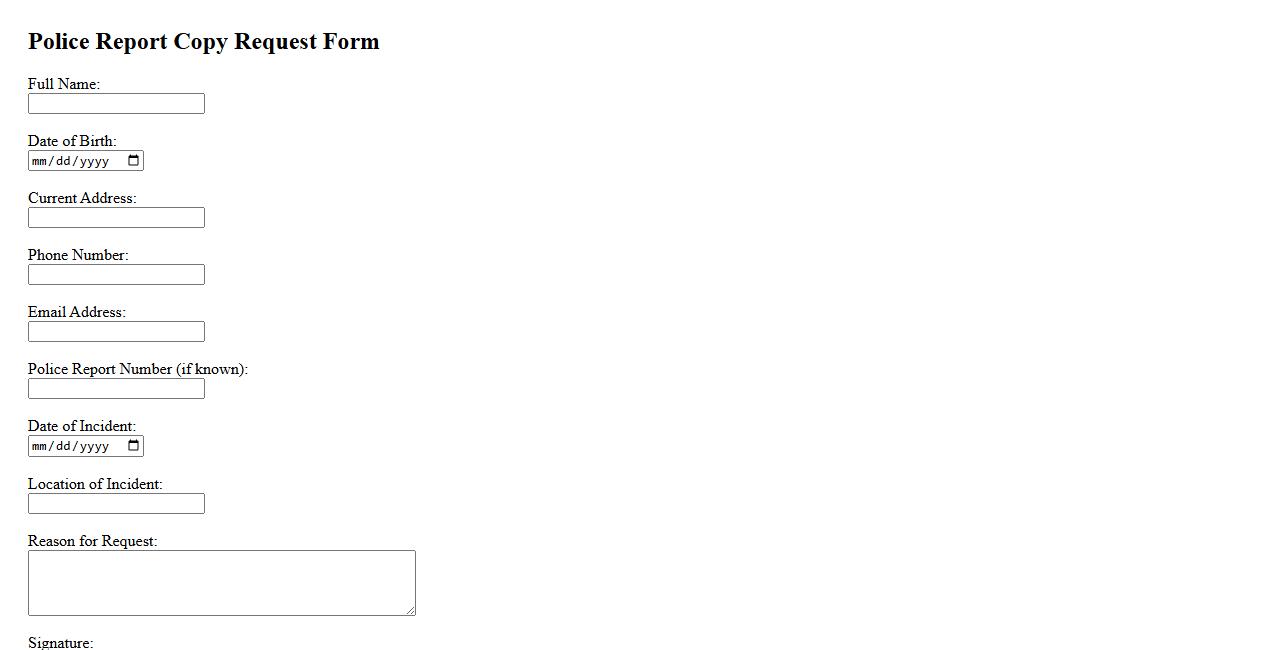Click the resize handle of the Reason textarea
Viewport: 1278px width, 650px height.
[x=410, y=610]
